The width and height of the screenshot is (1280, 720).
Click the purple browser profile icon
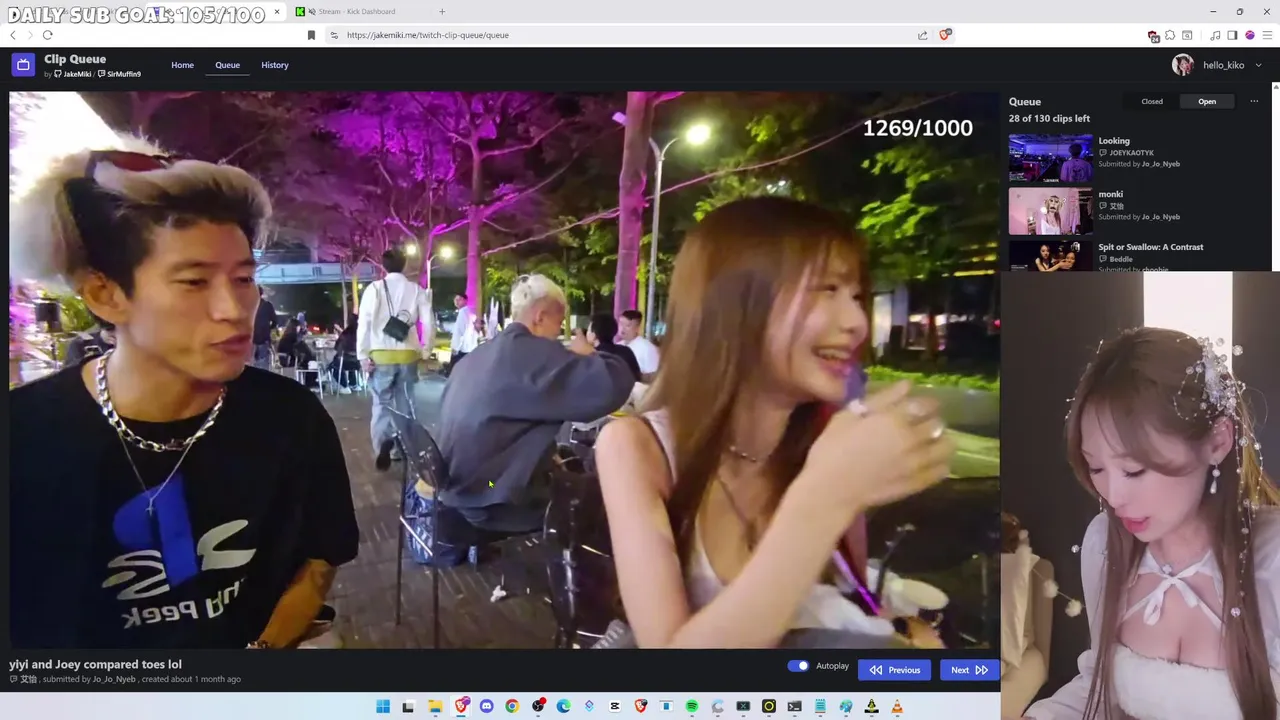(1250, 35)
